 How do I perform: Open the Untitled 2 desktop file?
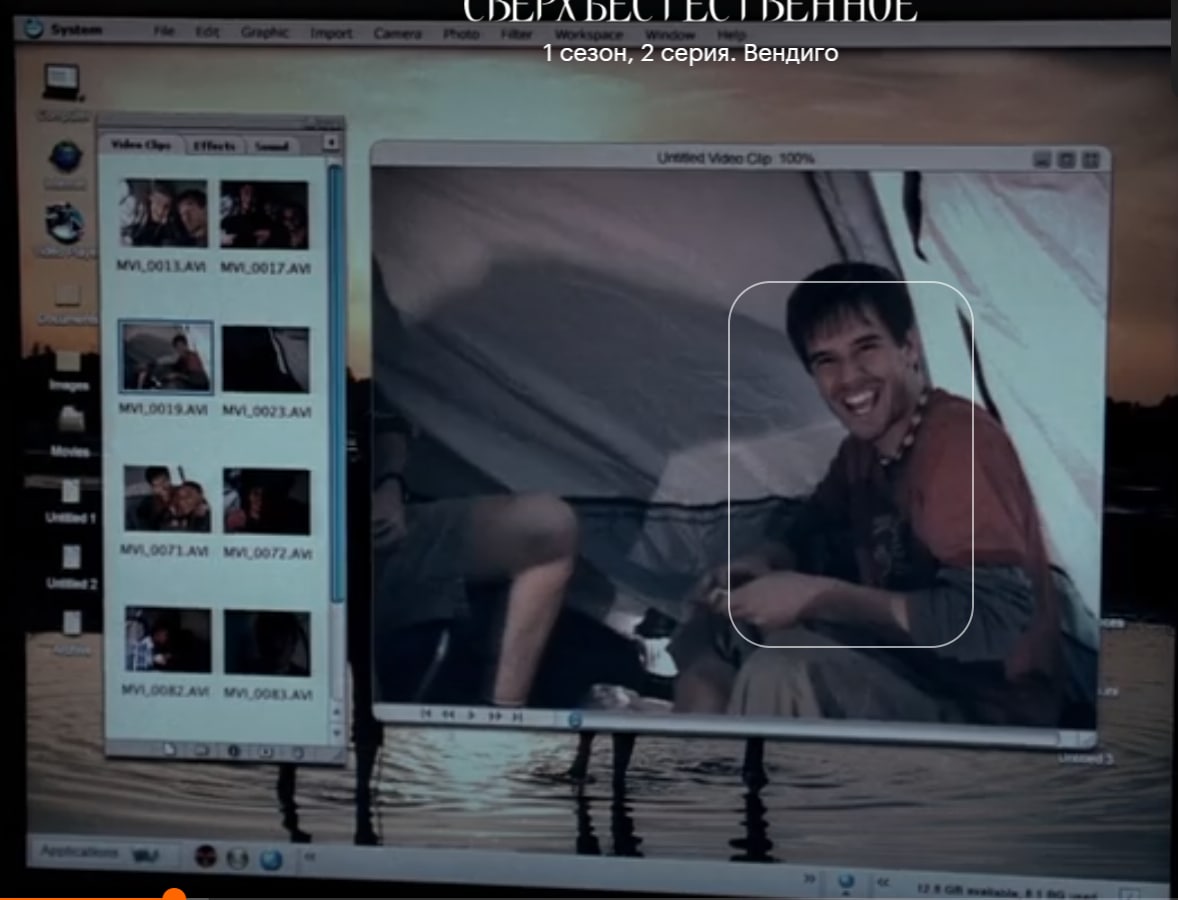click(71, 557)
